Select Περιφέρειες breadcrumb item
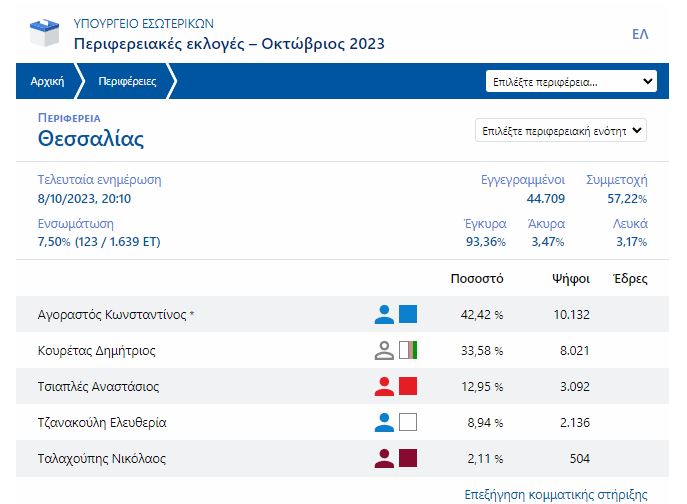Viewport: 687px width, 504px height. 126,82
